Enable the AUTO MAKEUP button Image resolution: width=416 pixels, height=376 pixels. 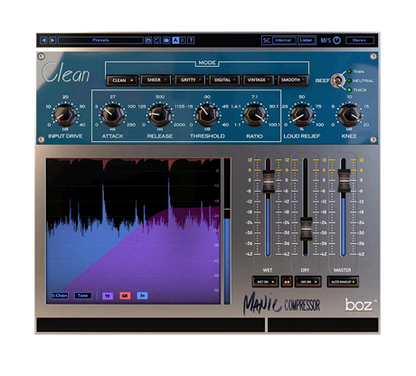[343, 282]
